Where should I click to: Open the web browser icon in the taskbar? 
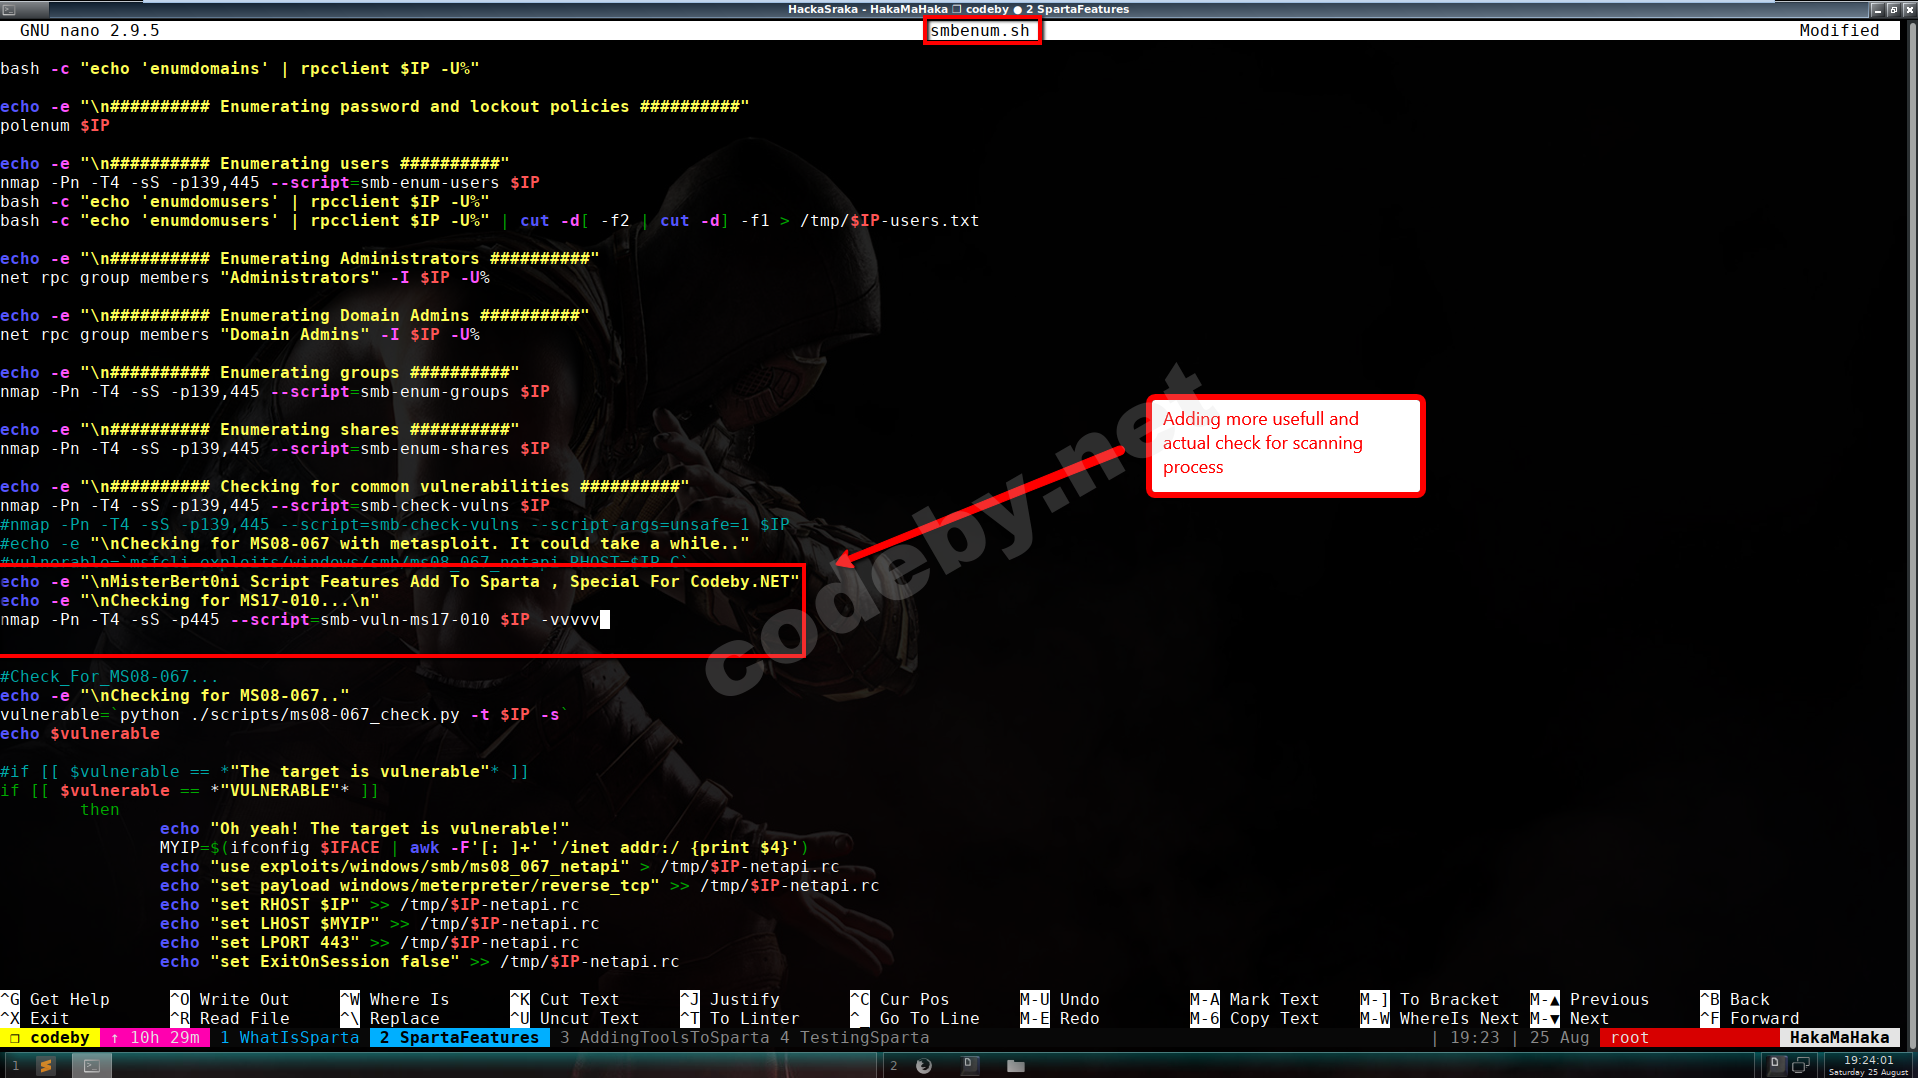[x=923, y=1065]
